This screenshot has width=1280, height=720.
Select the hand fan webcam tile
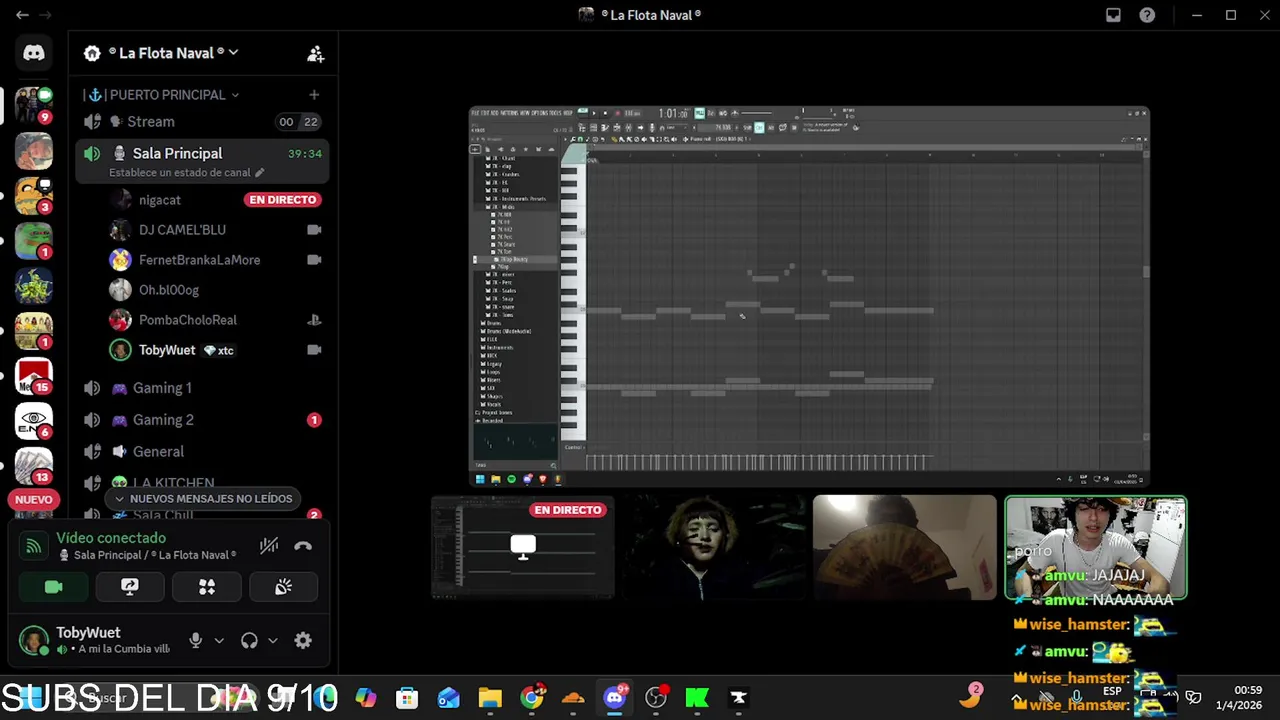point(905,548)
